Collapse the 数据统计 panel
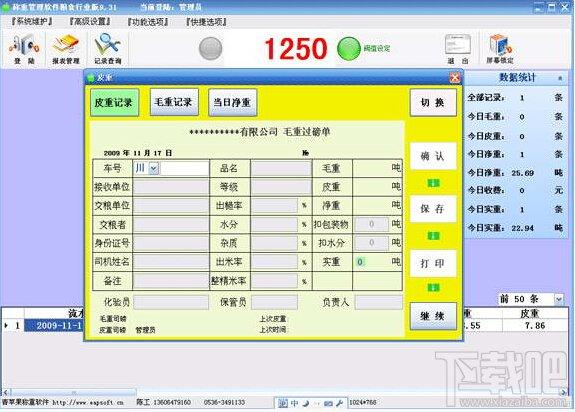 point(560,78)
